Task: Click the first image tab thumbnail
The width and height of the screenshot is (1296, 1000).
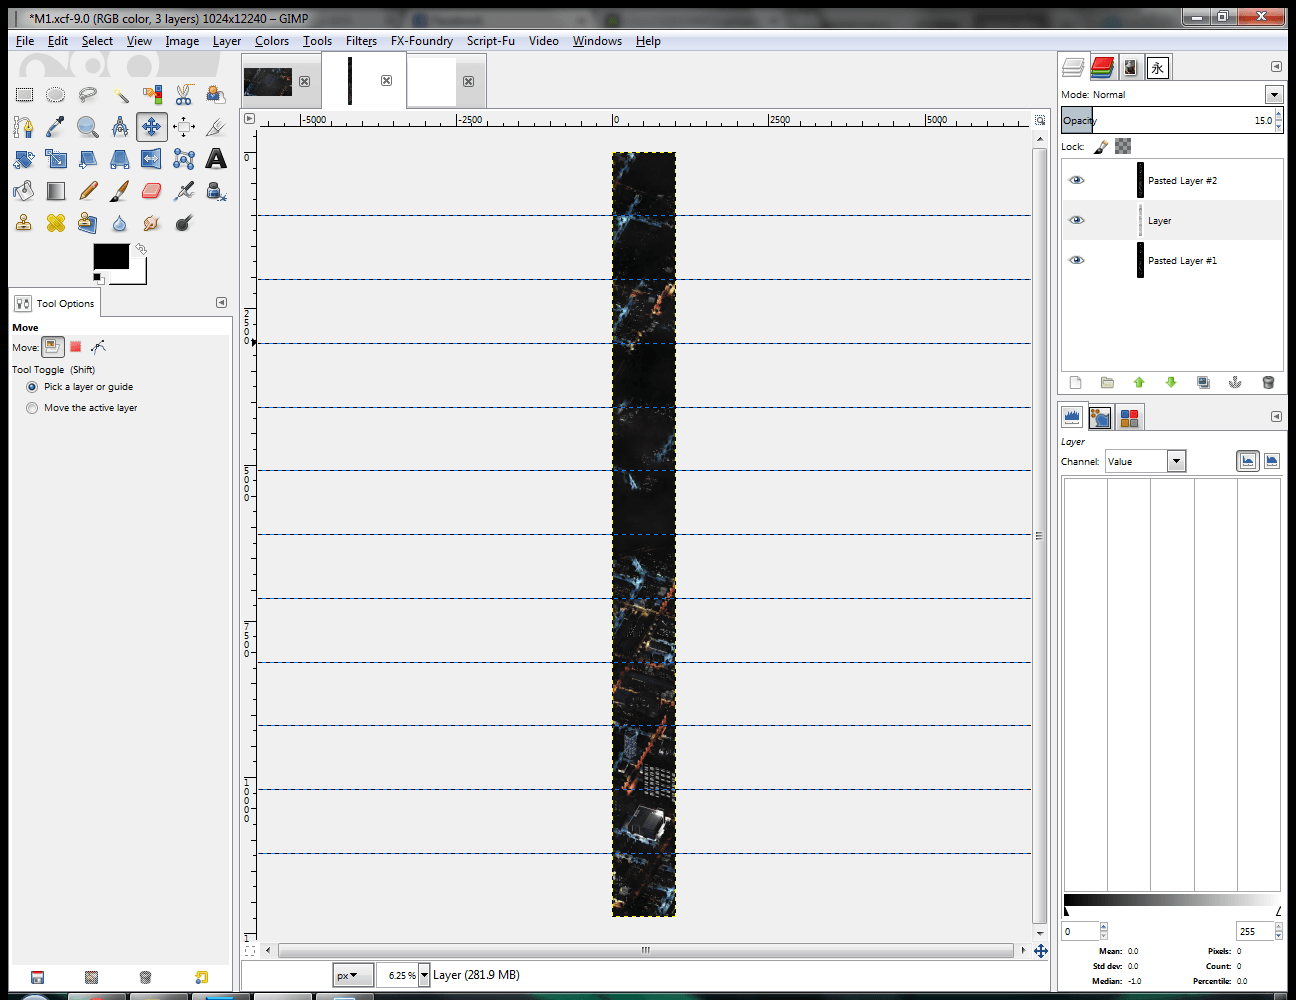Action: click(268, 81)
